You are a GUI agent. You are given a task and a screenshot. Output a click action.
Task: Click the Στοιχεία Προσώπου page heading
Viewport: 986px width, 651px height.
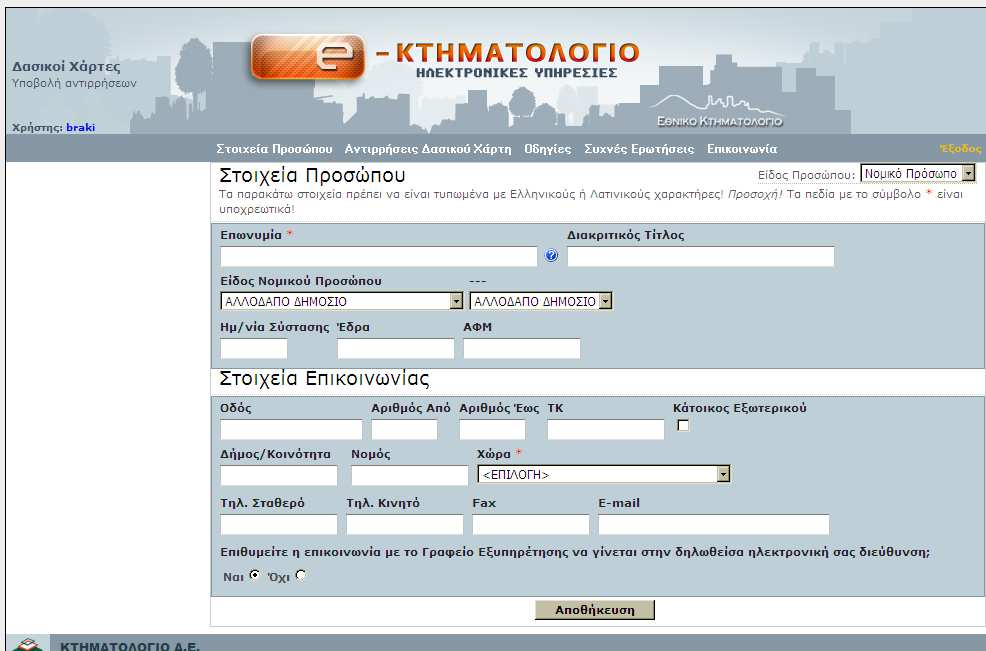(x=312, y=175)
